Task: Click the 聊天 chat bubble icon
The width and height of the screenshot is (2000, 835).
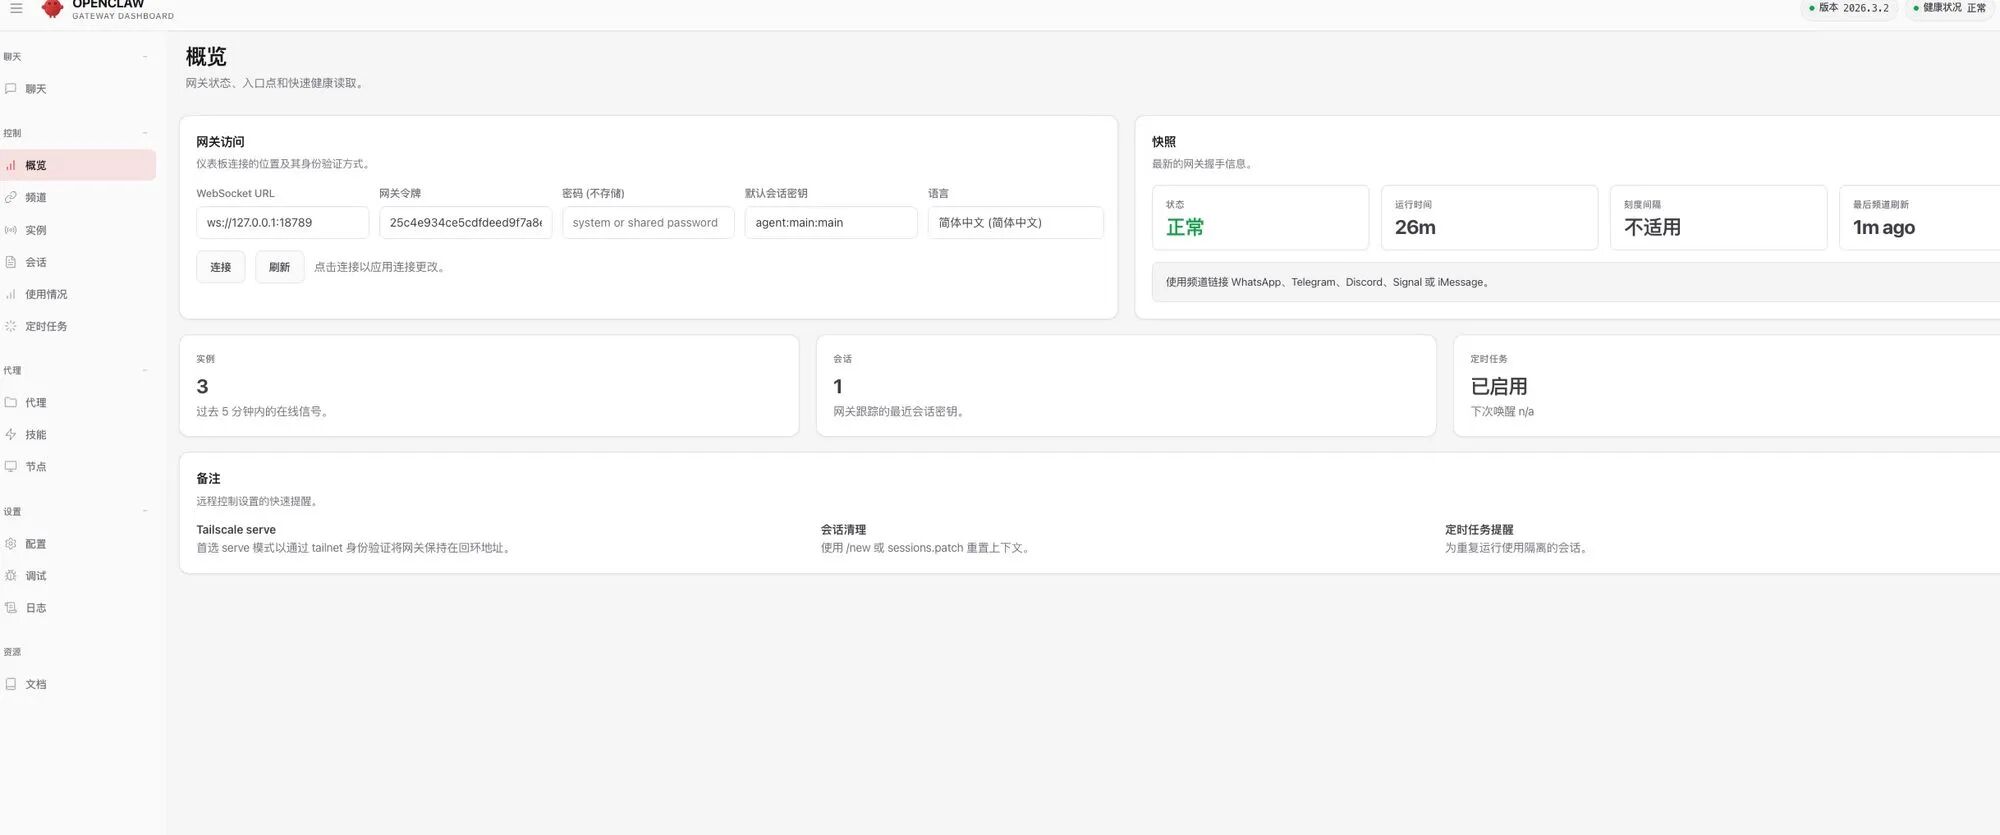Action: (x=11, y=89)
